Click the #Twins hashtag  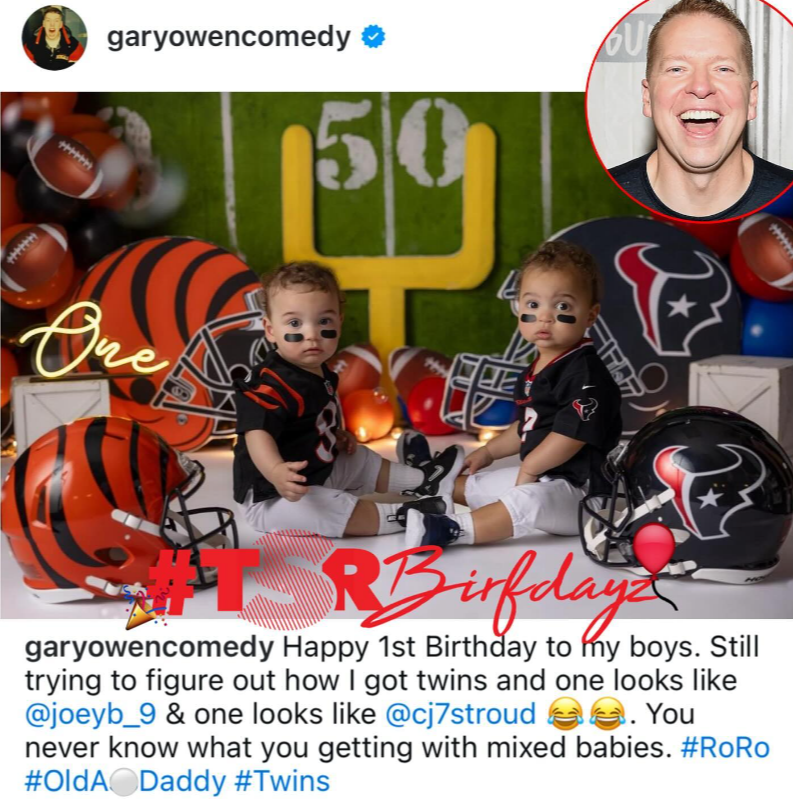click(x=282, y=781)
